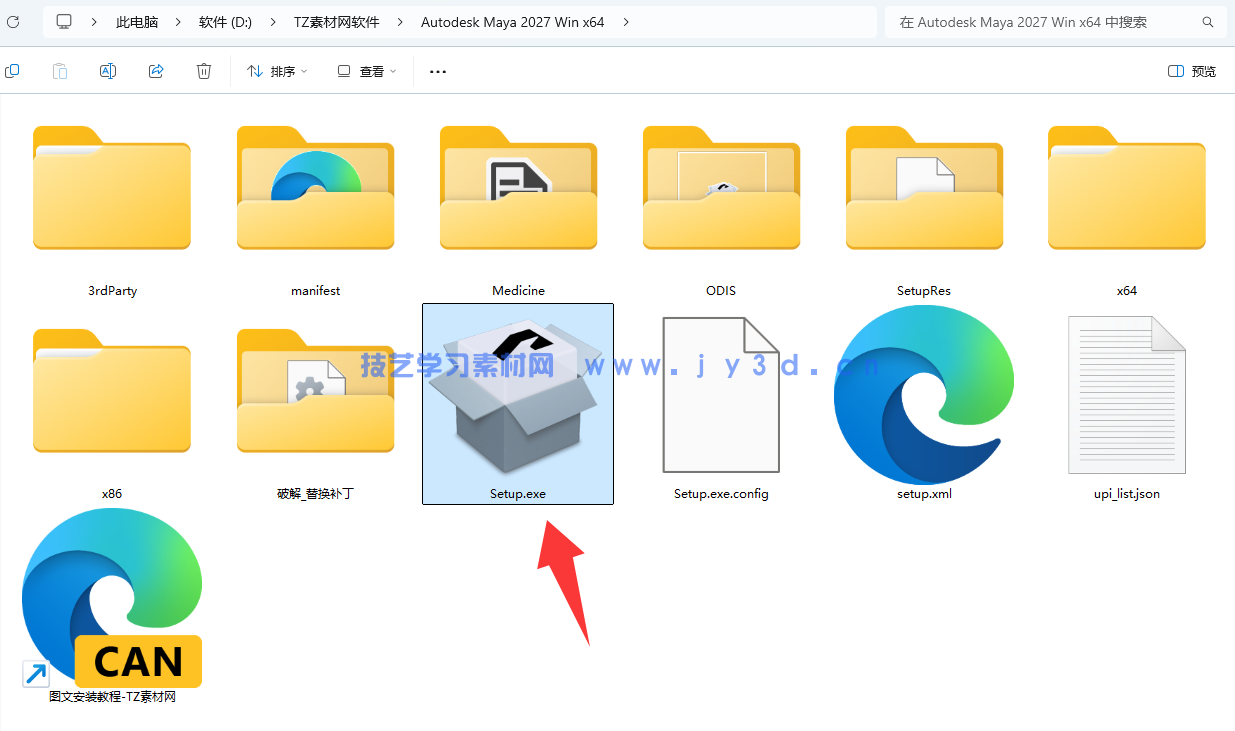Select the Setup.exe.config file icon
The height and width of the screenshot is (731, 1235).
pos(721,395)
